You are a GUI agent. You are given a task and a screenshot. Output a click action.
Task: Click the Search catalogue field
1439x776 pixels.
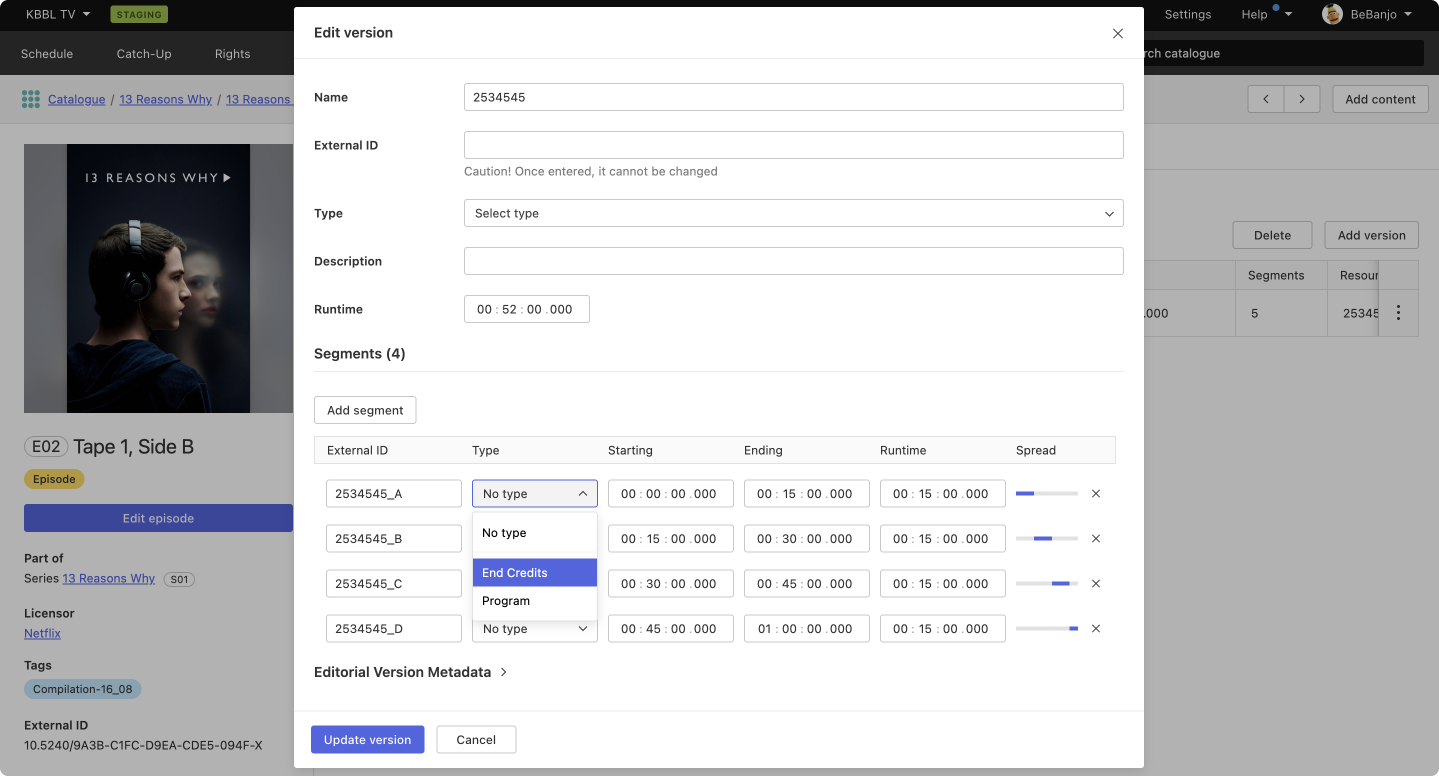pyautogui.click(x=1283, y=53)
